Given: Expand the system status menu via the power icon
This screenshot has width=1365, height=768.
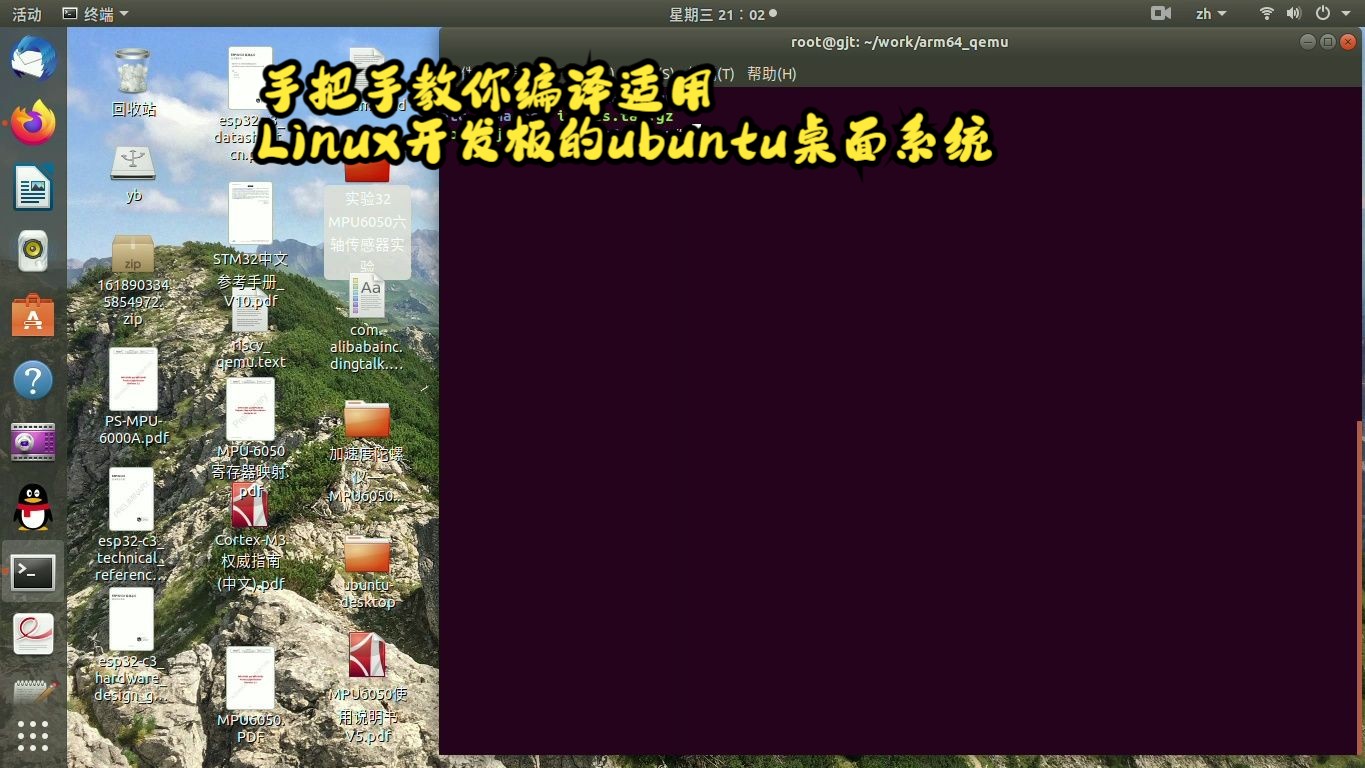Looking at the screenshot, I should point(1321,14).
